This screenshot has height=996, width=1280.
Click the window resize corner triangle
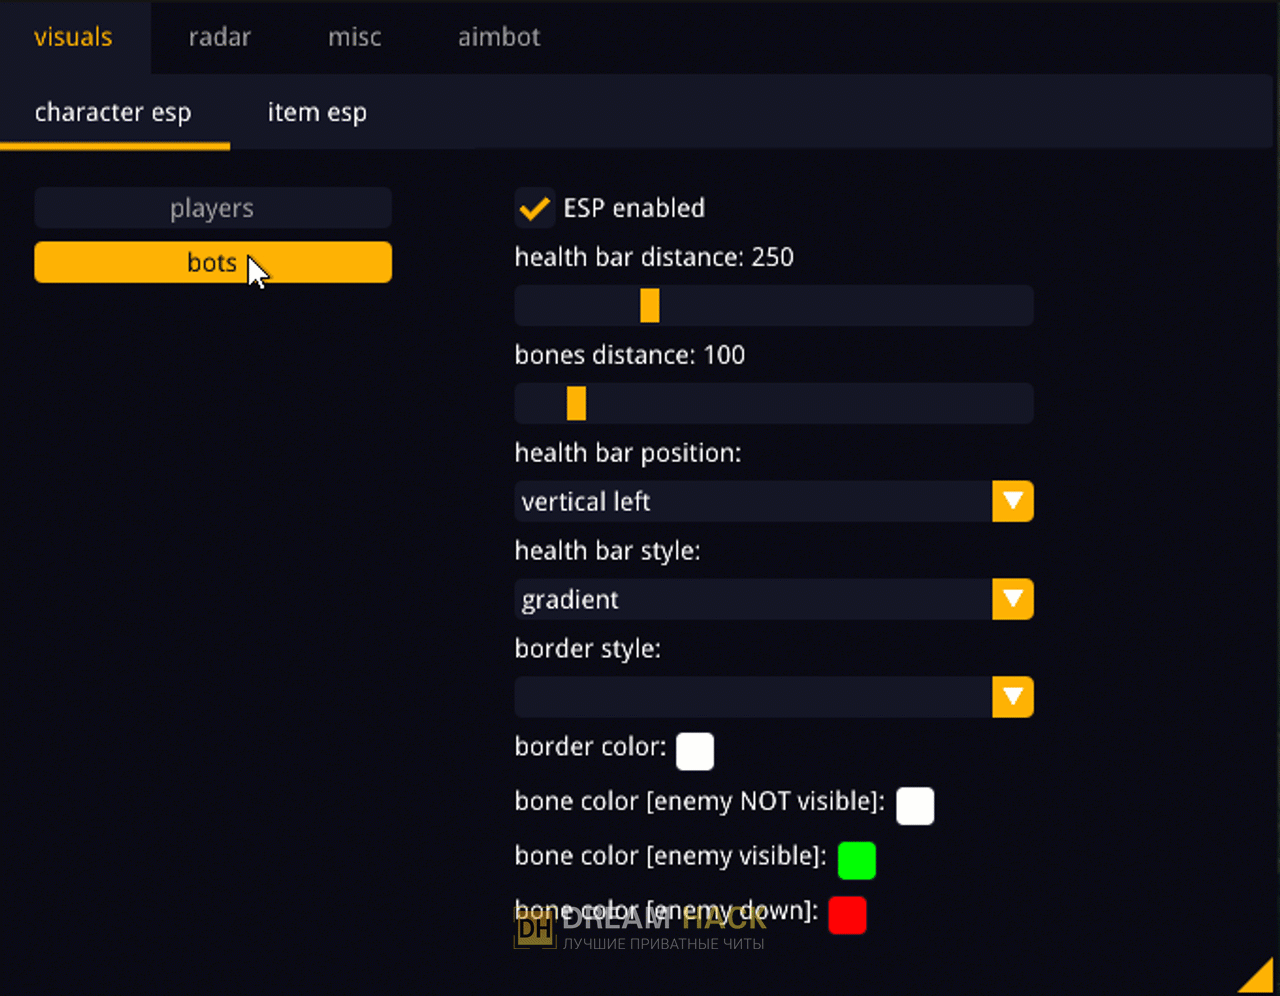pos(1260,978)
